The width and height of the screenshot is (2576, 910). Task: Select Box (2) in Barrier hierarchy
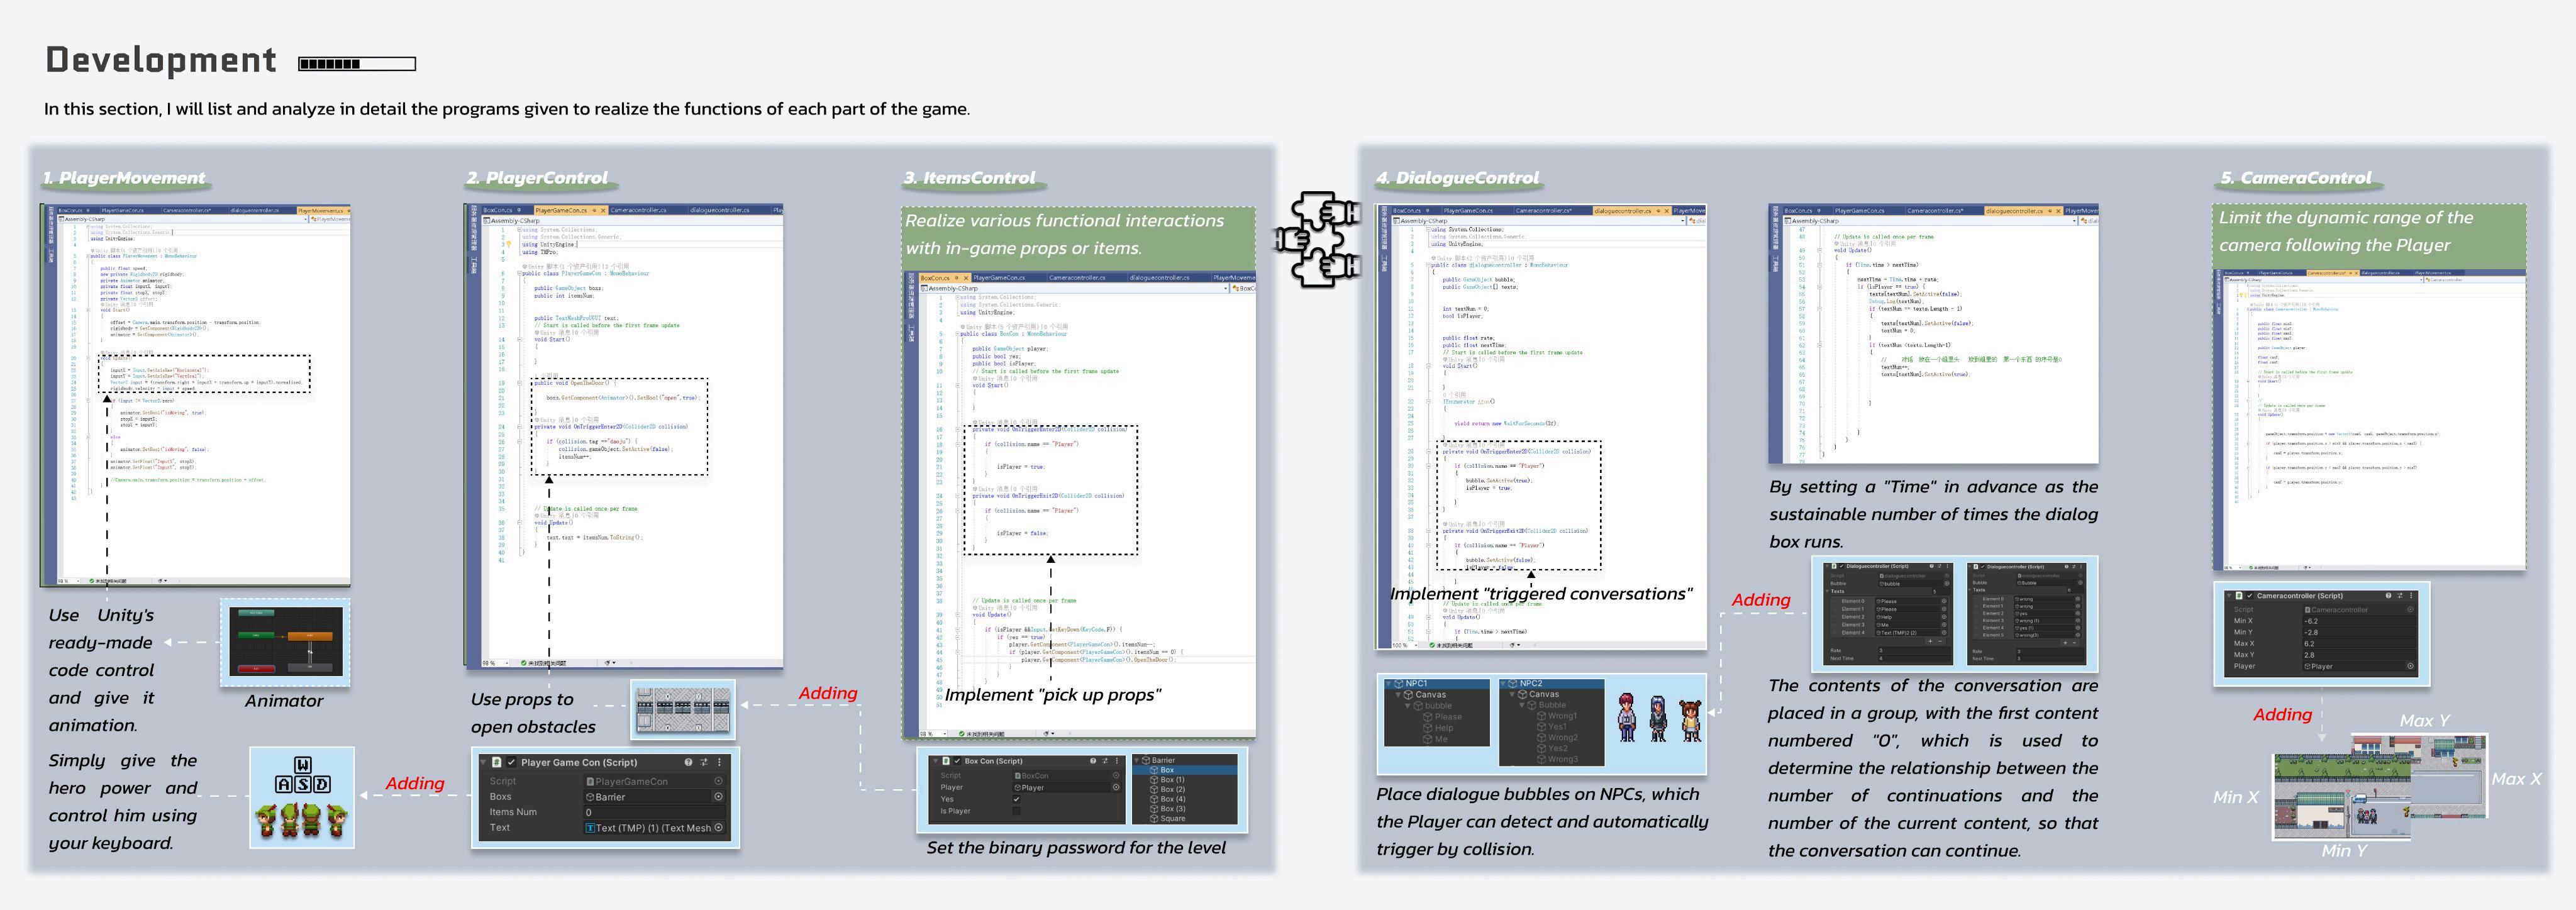pyautogui.click(x=1172, y=789)
